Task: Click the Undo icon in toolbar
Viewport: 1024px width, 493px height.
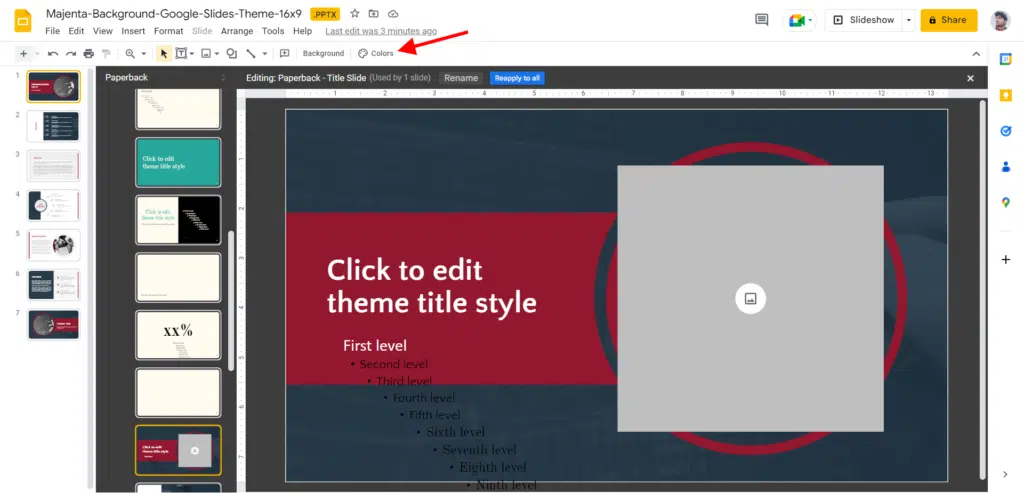Action: [52, 53]
